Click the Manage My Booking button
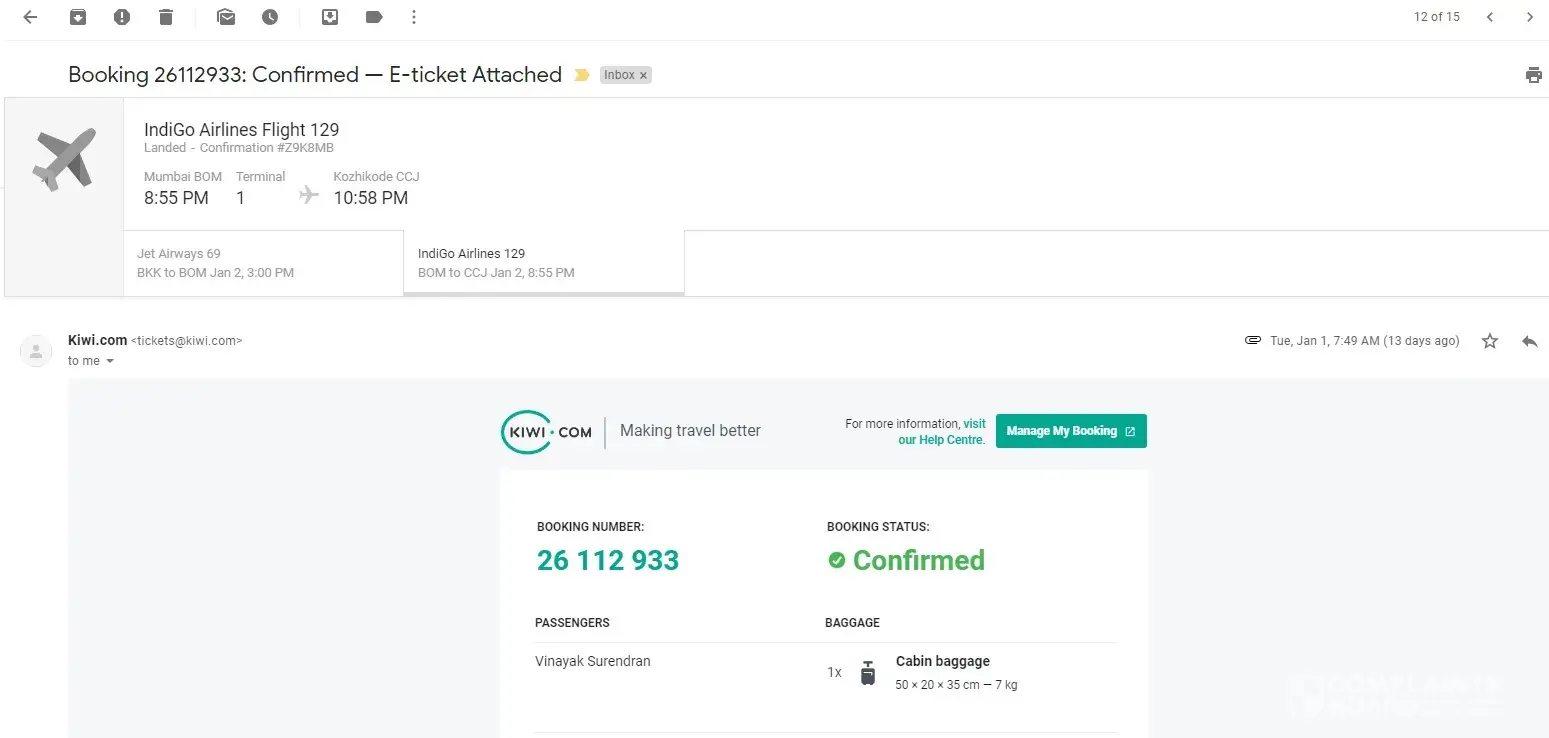The image size is (1549, 738). (x=1070, y=431)
